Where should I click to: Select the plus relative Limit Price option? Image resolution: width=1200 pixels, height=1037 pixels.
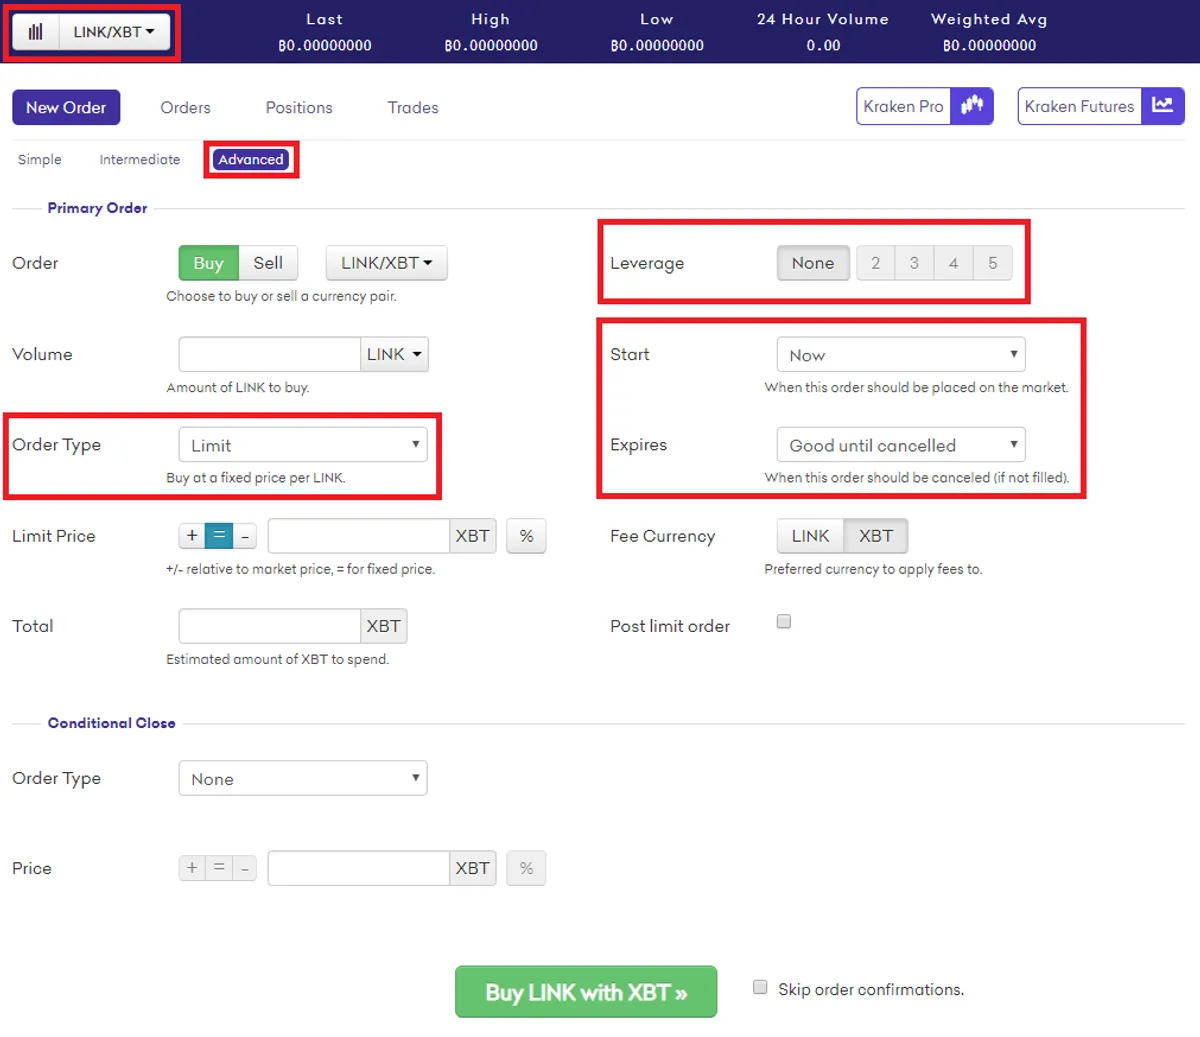pyautogui.click(x=192, y=536)
